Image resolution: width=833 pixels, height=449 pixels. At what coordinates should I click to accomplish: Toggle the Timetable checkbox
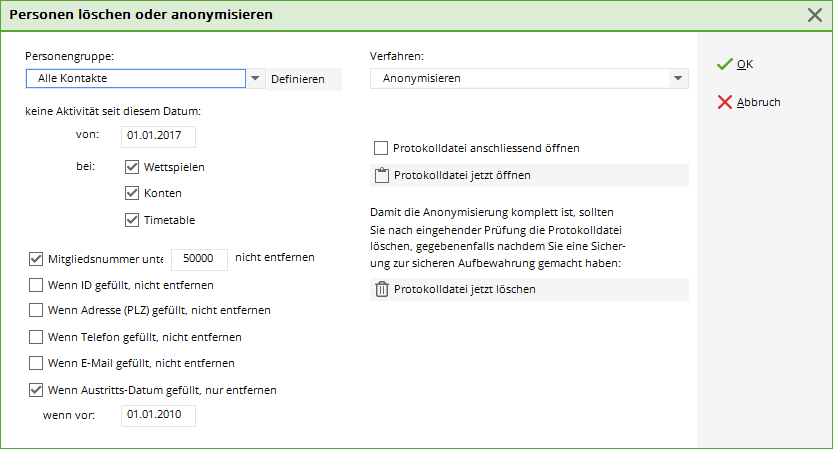coord(133,220)
